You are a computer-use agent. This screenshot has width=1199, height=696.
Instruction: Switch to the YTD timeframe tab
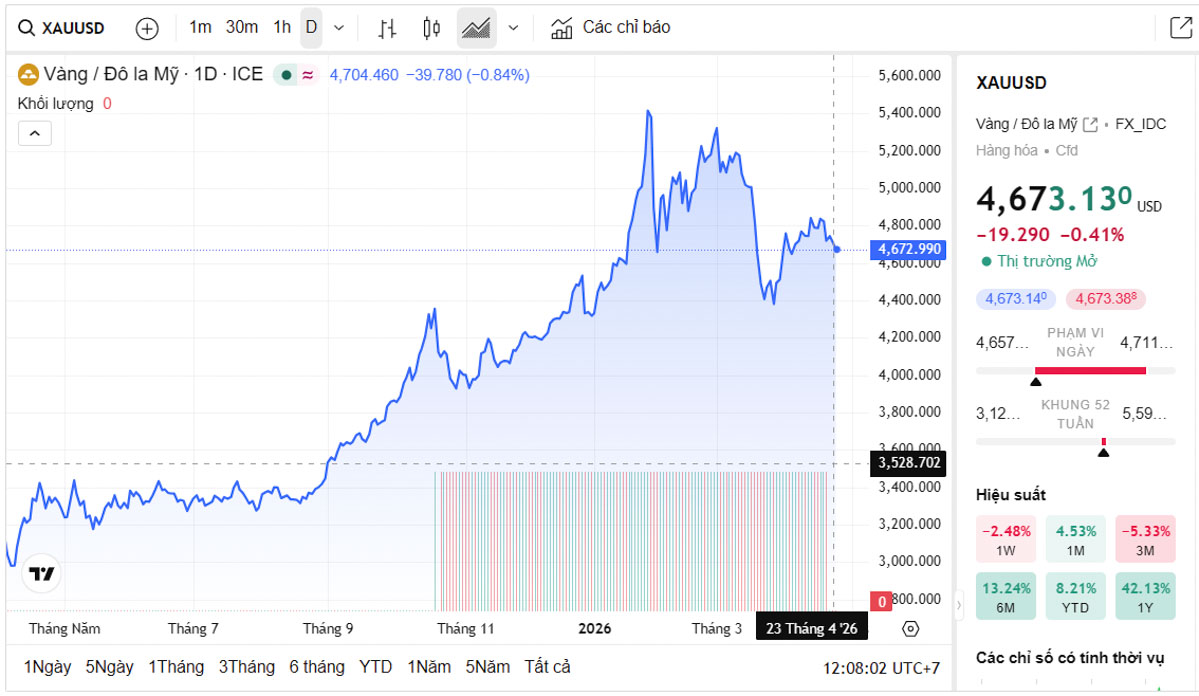[376, 666]
